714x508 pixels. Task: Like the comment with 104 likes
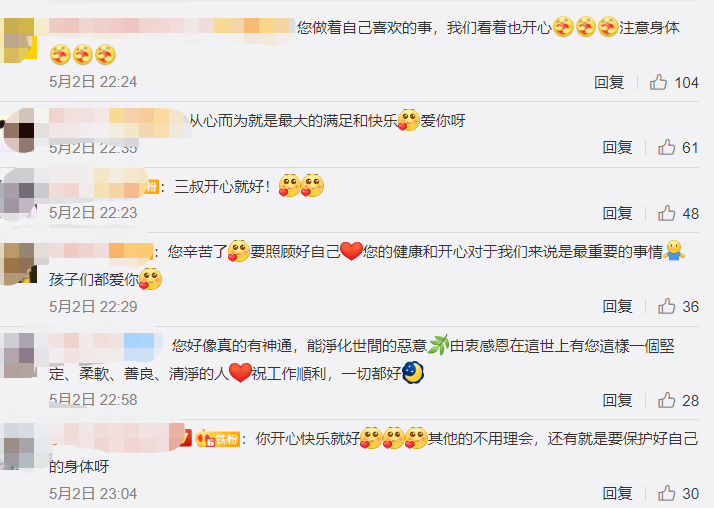click(658, 82)
